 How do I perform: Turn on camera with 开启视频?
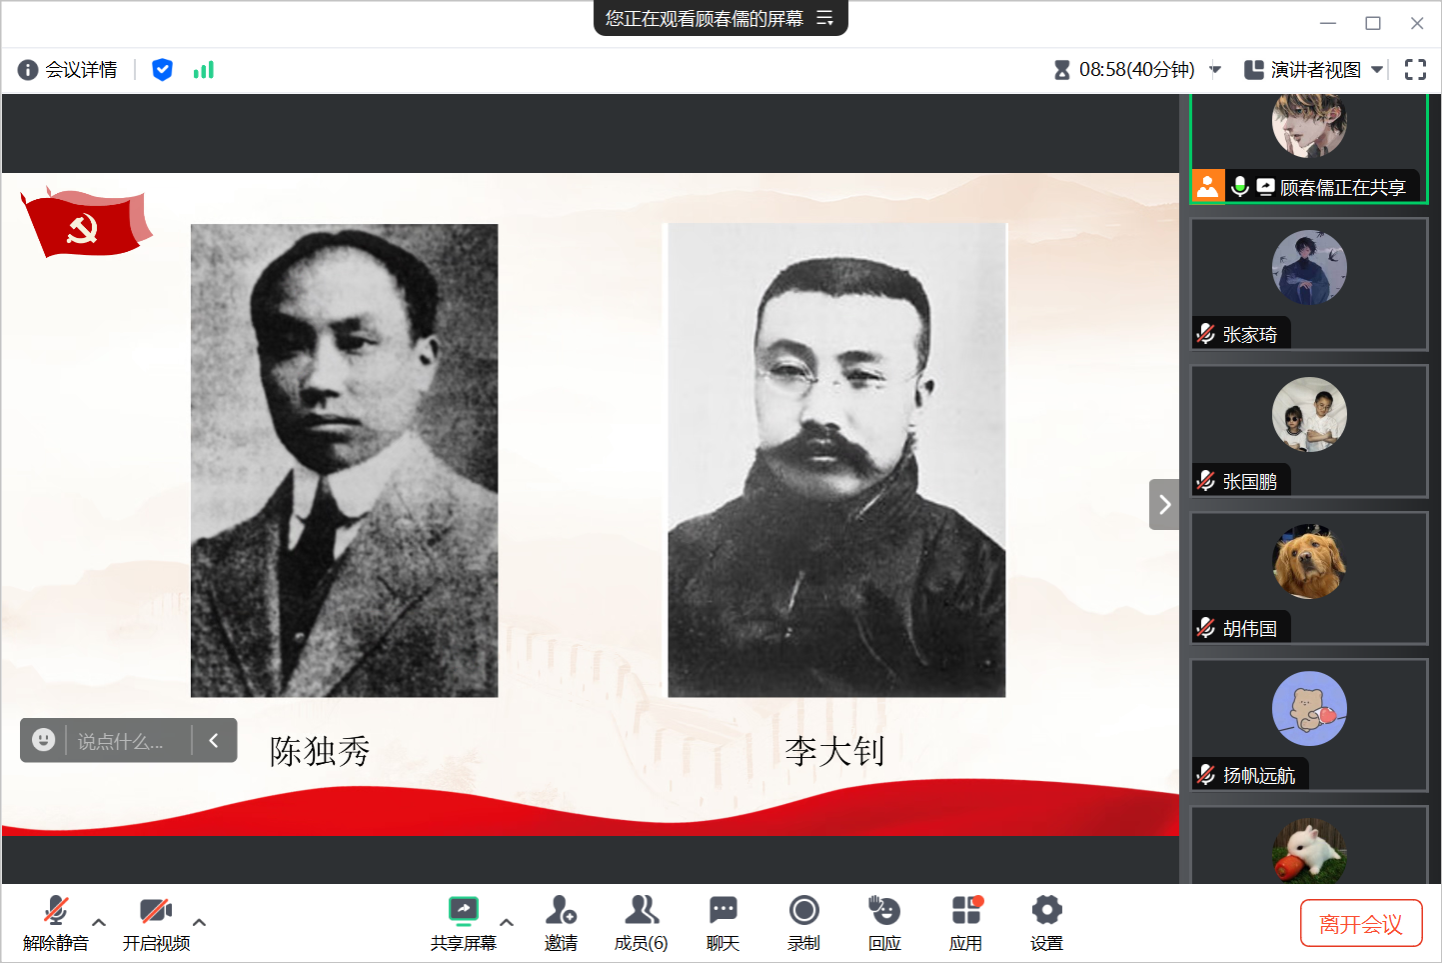[x=156, y=921]
